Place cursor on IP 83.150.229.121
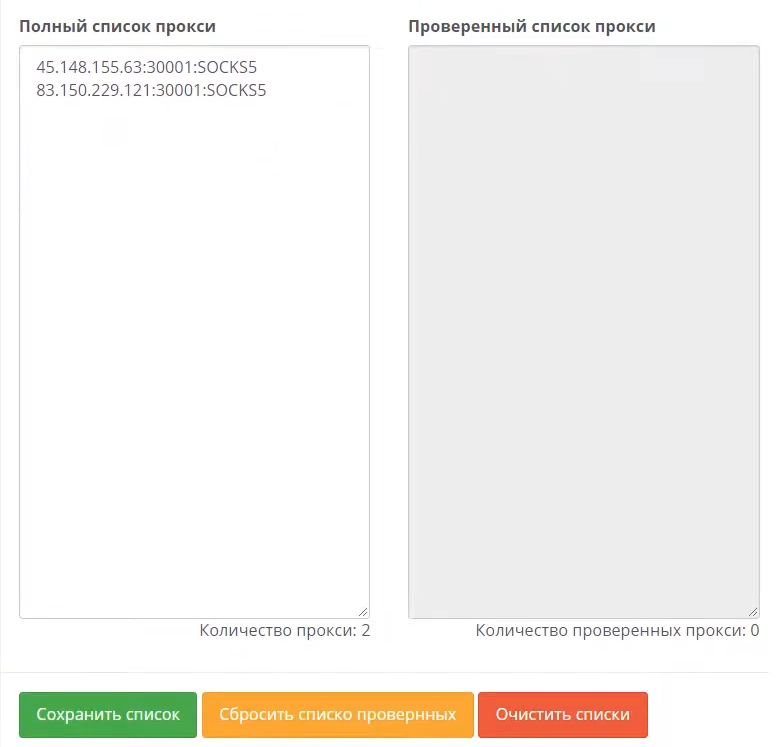Viewport: 776px width, 747px height. point(94,91)
